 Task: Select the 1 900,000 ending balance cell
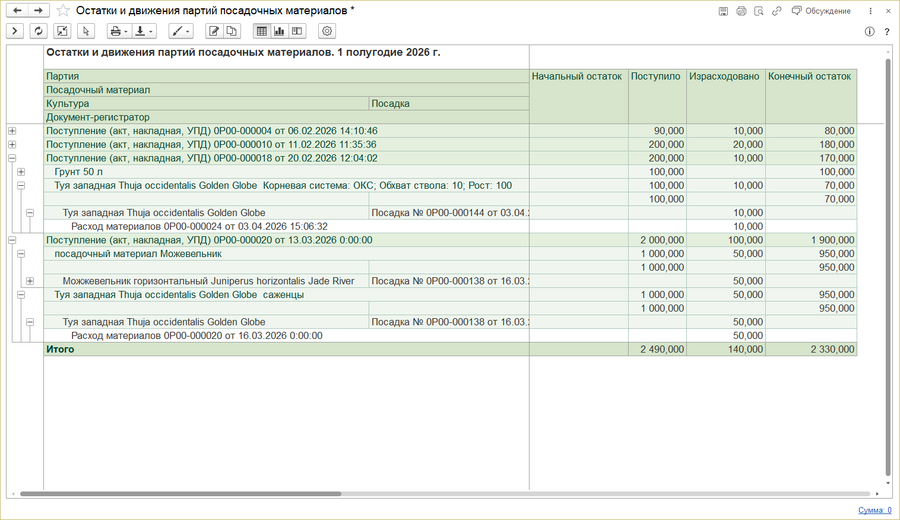(811, 240)
